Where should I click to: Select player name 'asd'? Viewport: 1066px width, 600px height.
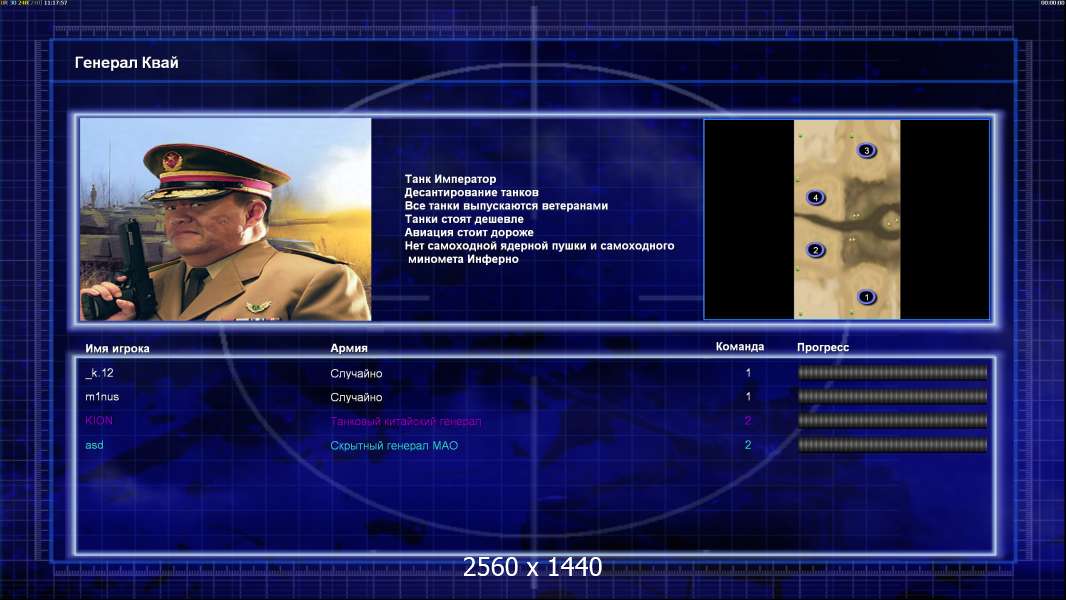tap(94, 445)
